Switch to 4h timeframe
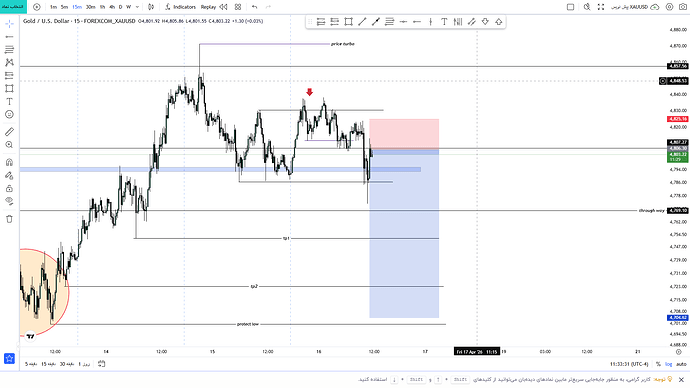690x388 pixels. pos(112,7)
